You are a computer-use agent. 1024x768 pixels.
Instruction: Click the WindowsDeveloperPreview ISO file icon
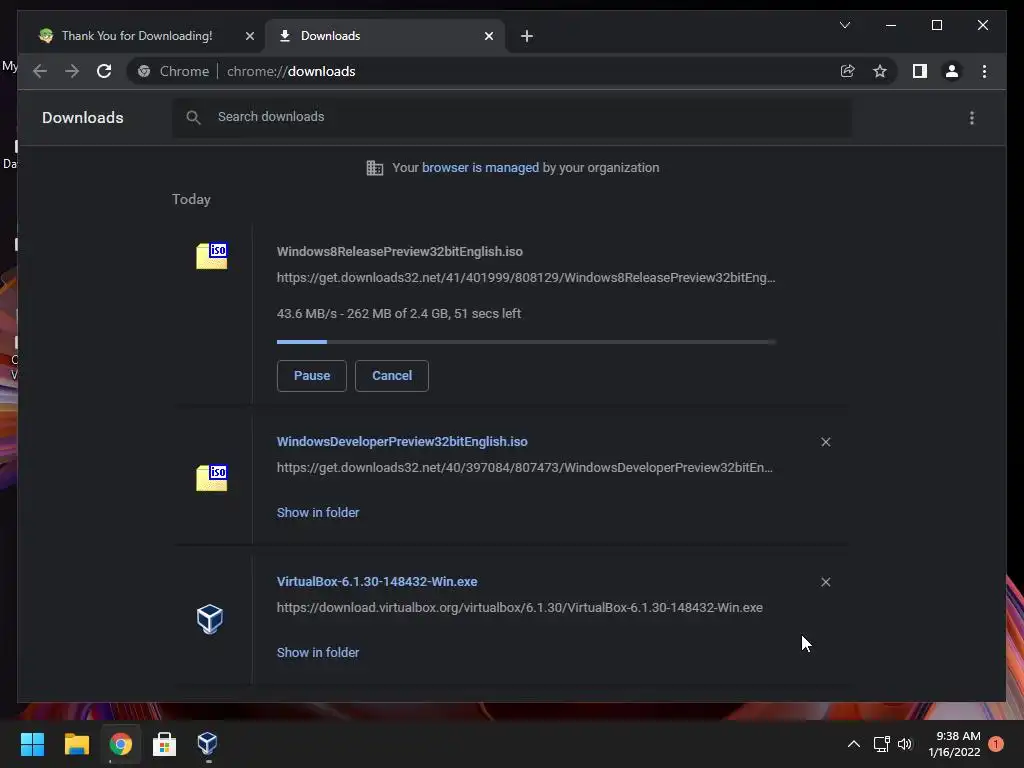pyautogui.click(x=212, y=477)
